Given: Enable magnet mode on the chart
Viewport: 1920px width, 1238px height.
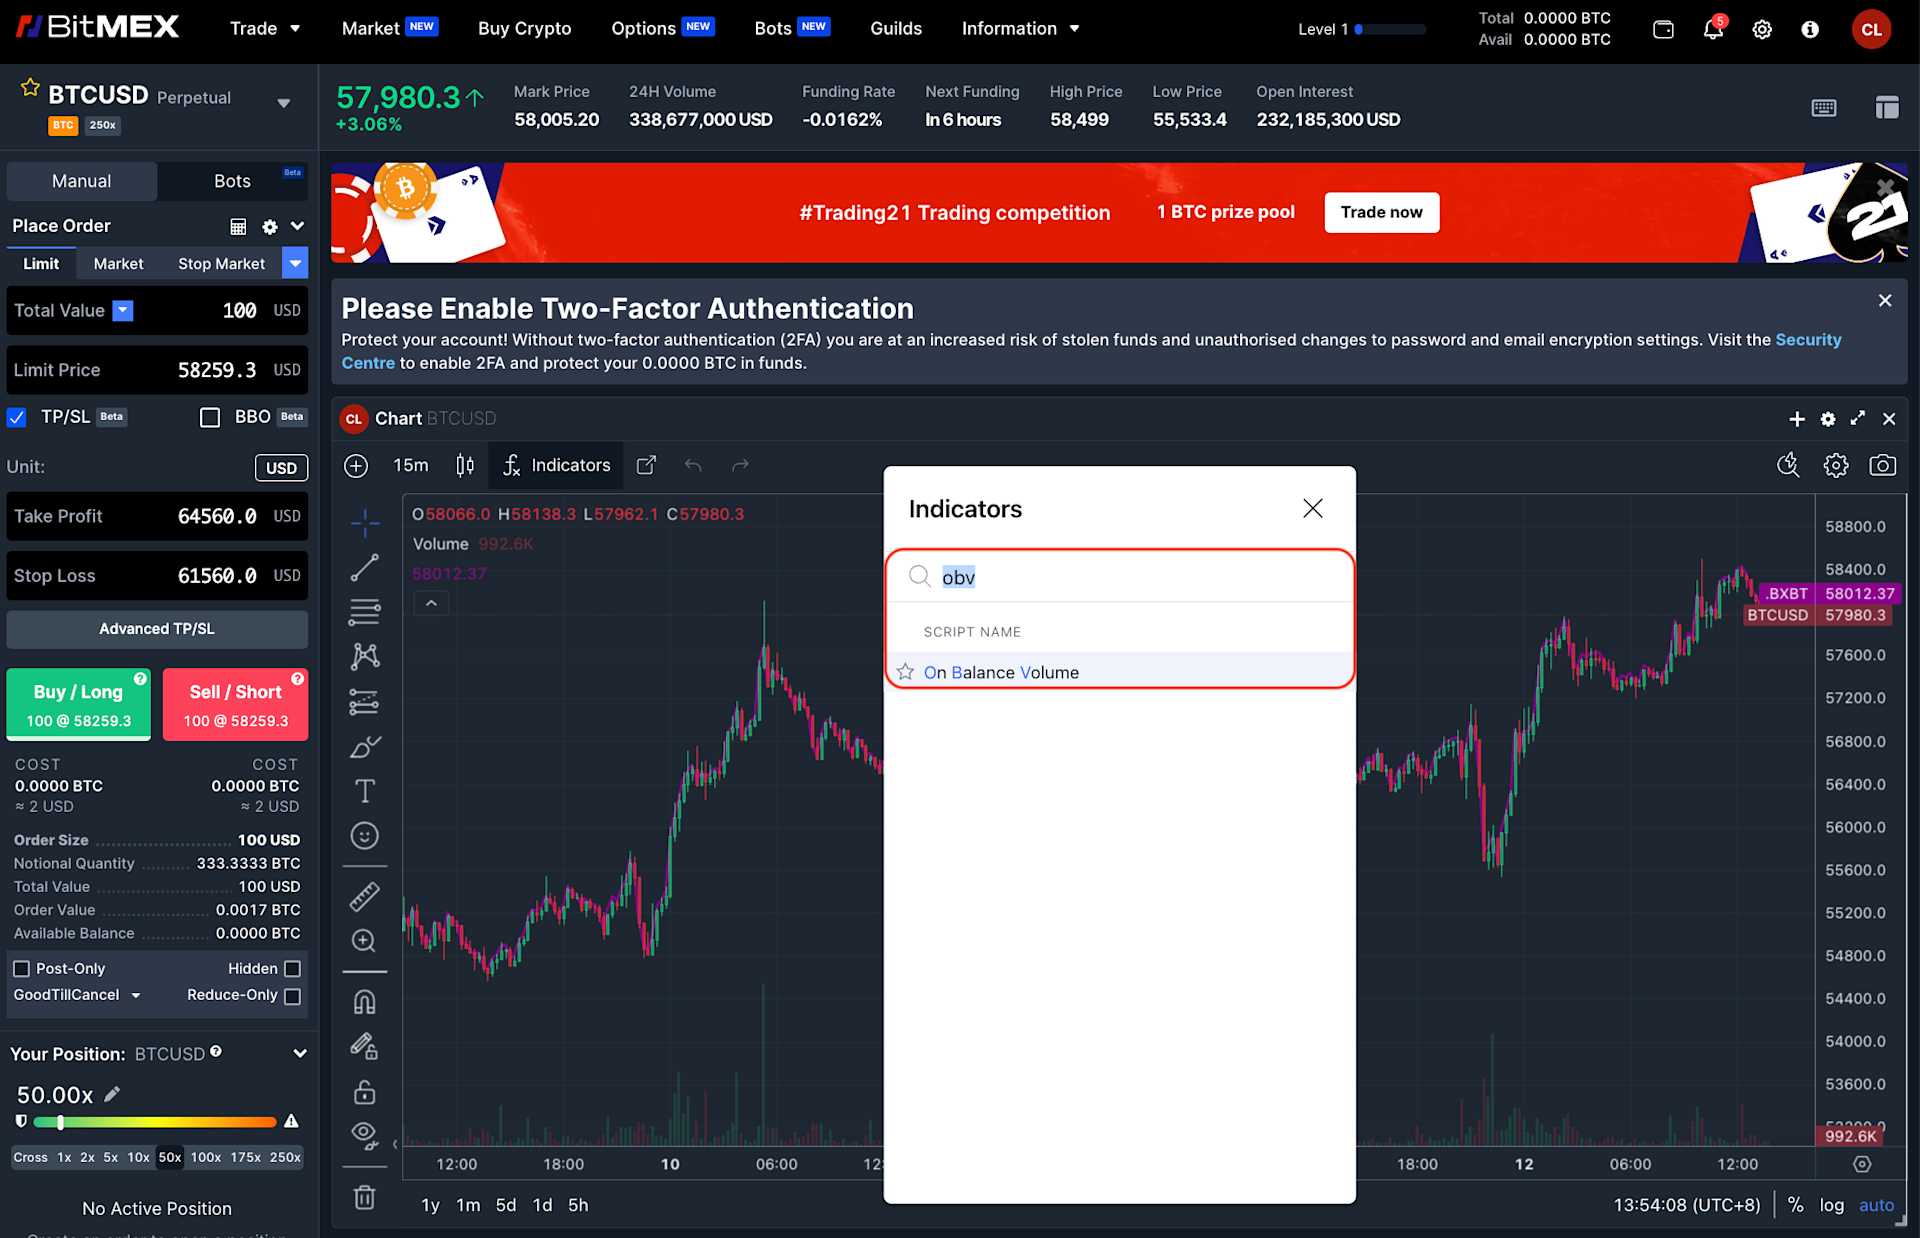Looking at the screenshot, I should click(x=364, y=1000).
